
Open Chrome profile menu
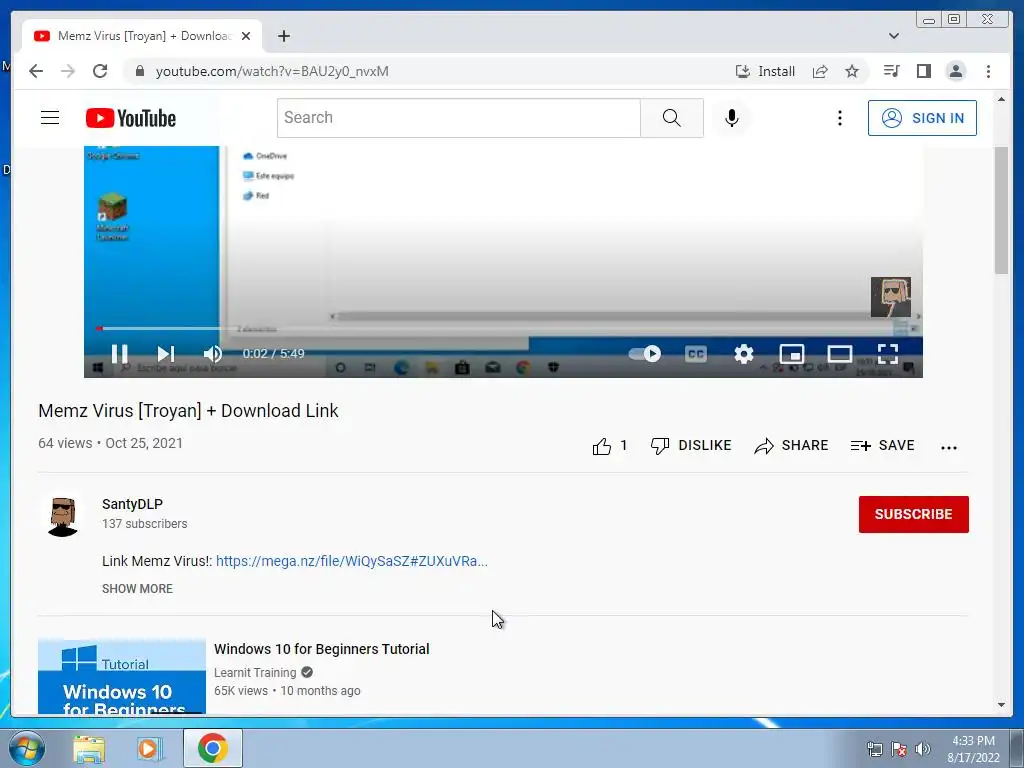[955, 71]
